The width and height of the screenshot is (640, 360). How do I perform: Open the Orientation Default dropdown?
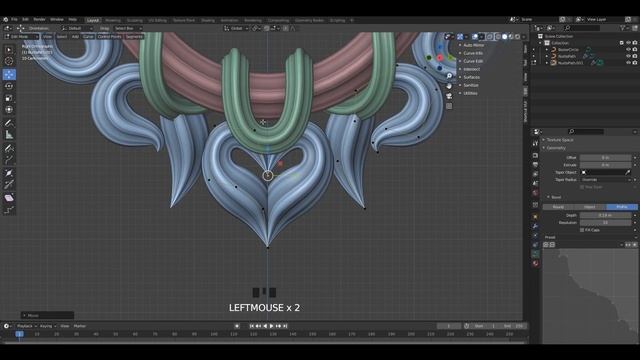(77, 29)
